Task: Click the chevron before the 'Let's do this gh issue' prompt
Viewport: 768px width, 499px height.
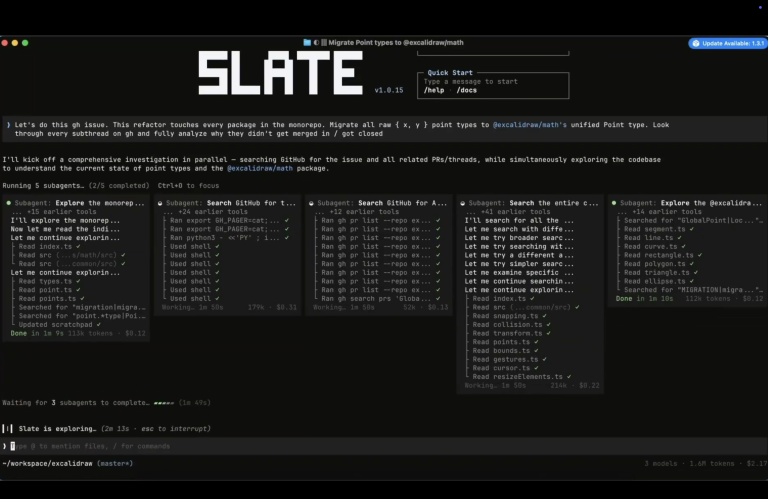Action: pyautogui.click(x=8, y=125)
